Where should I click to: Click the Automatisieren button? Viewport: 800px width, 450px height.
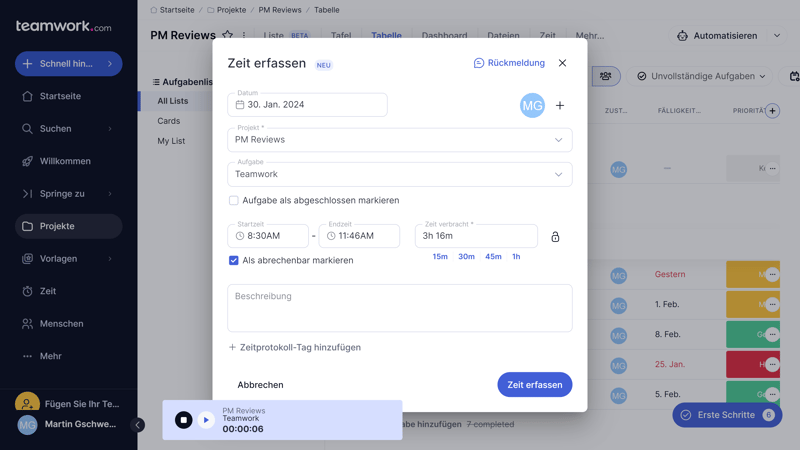(718, 36)
